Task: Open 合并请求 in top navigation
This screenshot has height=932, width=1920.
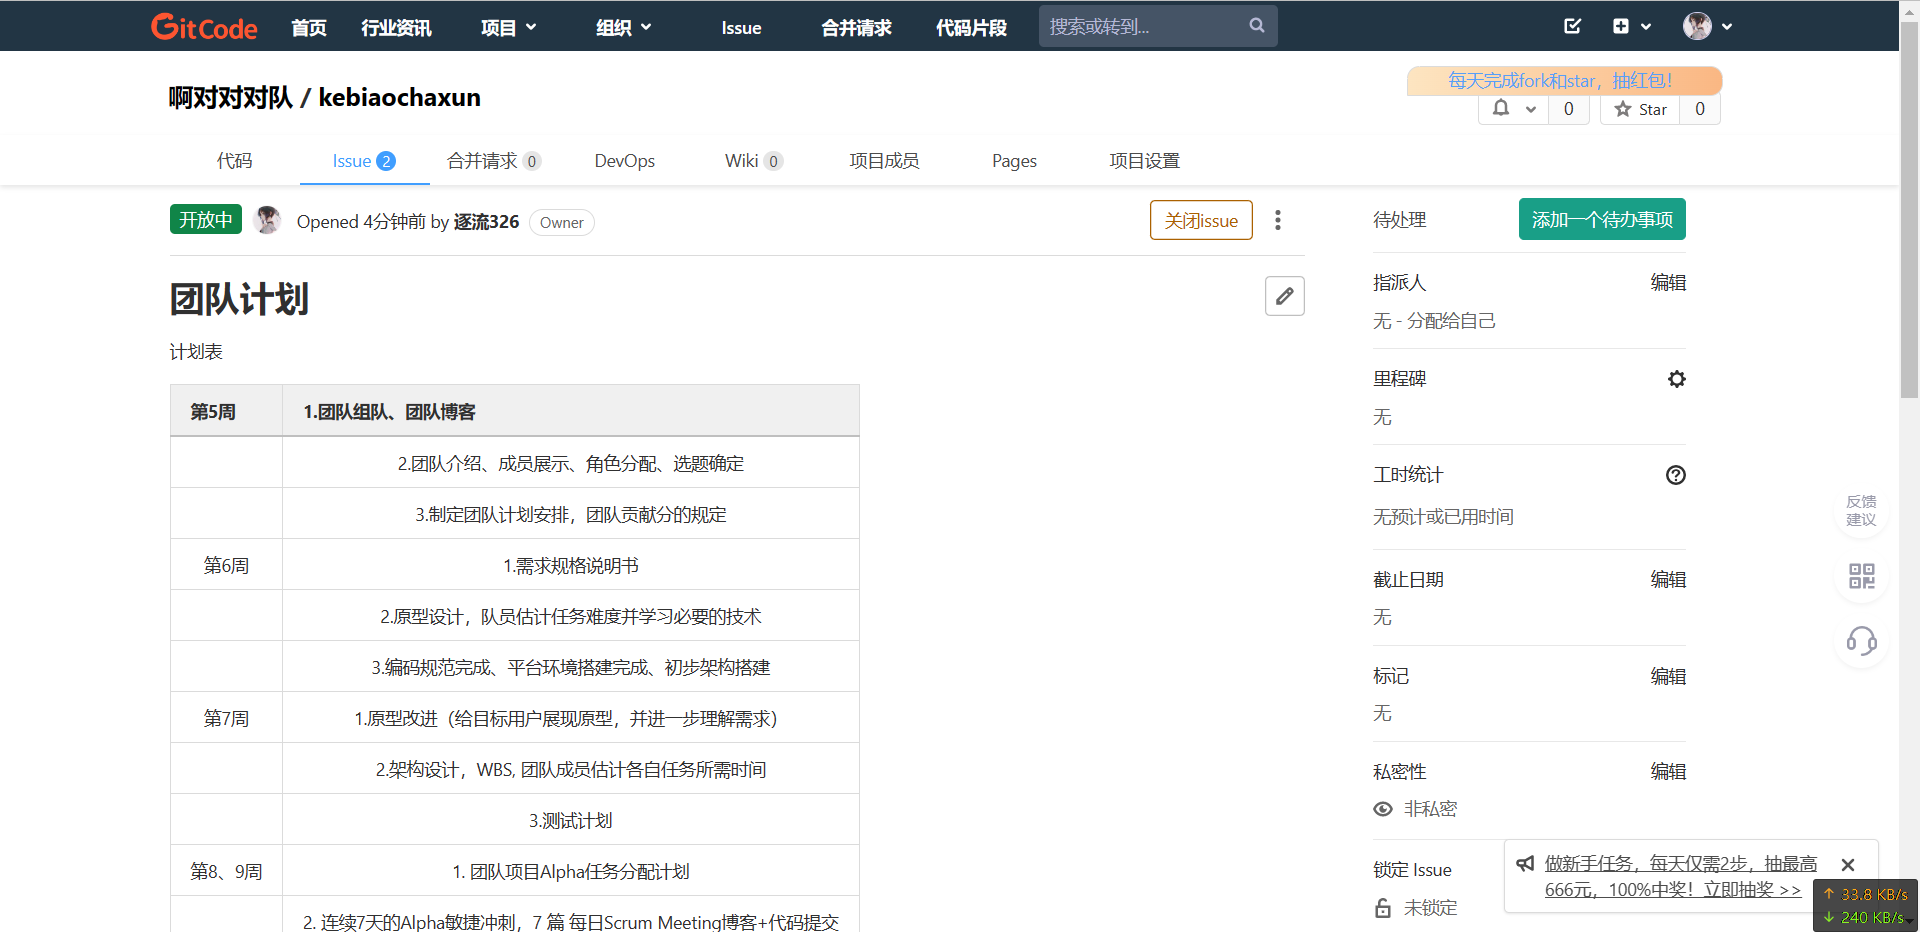Action: [856, 28]
